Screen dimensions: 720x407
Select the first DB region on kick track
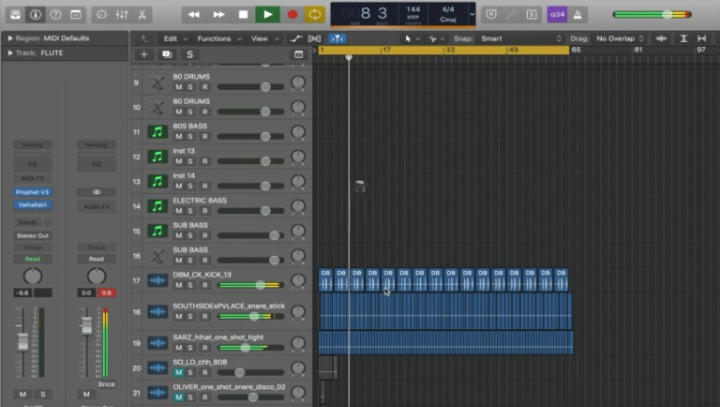(x=326, y=280)
